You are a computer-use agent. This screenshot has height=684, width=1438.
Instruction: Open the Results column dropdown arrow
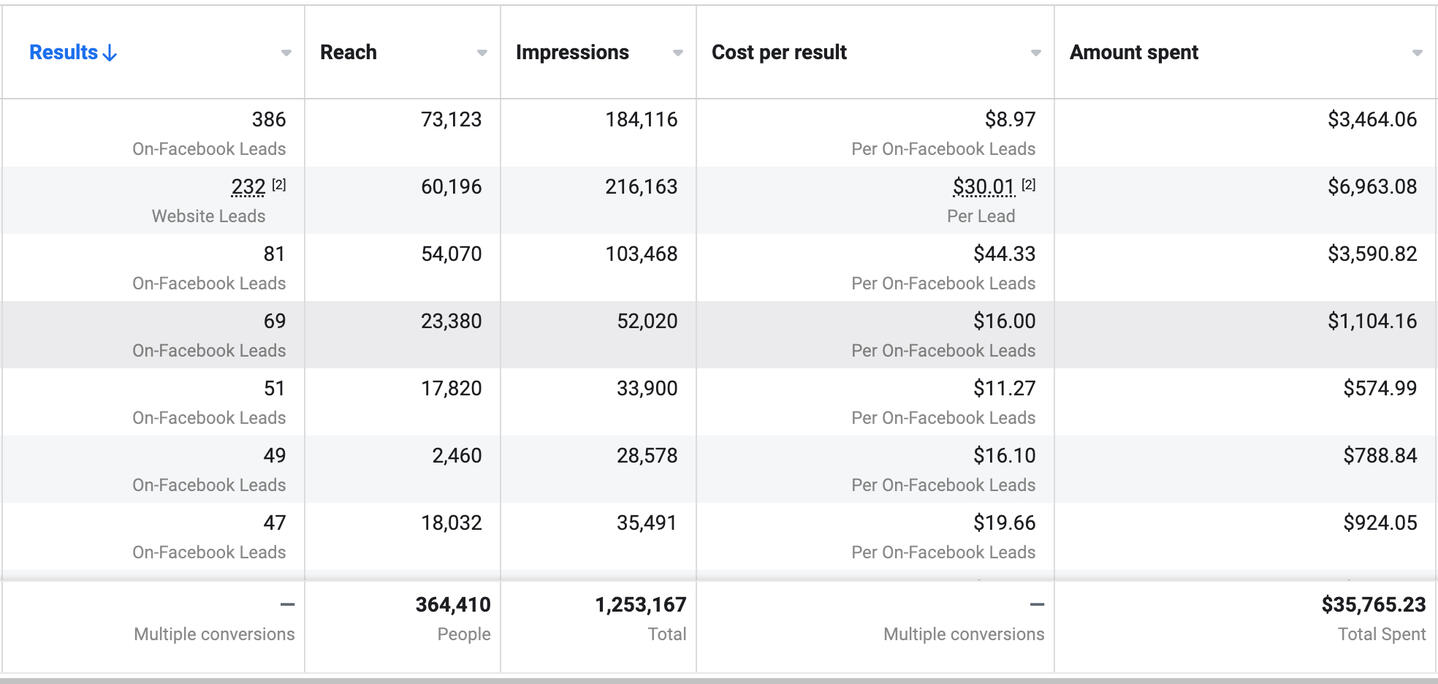[286, 53]
